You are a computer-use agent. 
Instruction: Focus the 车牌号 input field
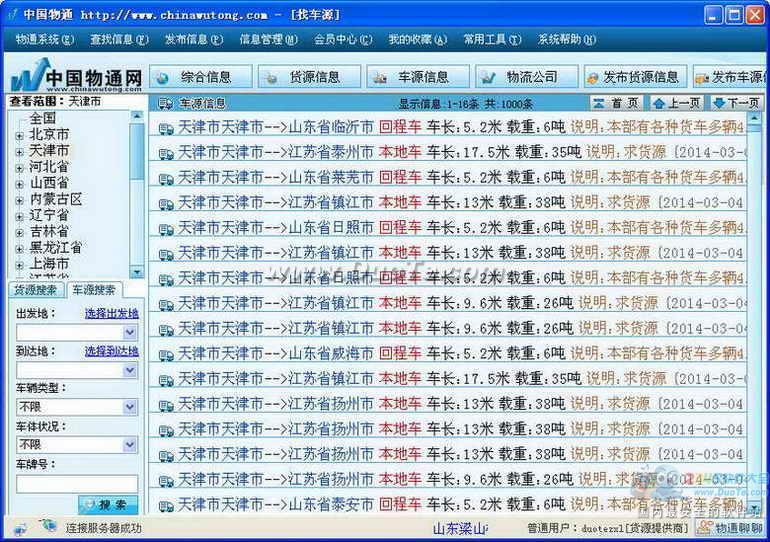point(77,484)
